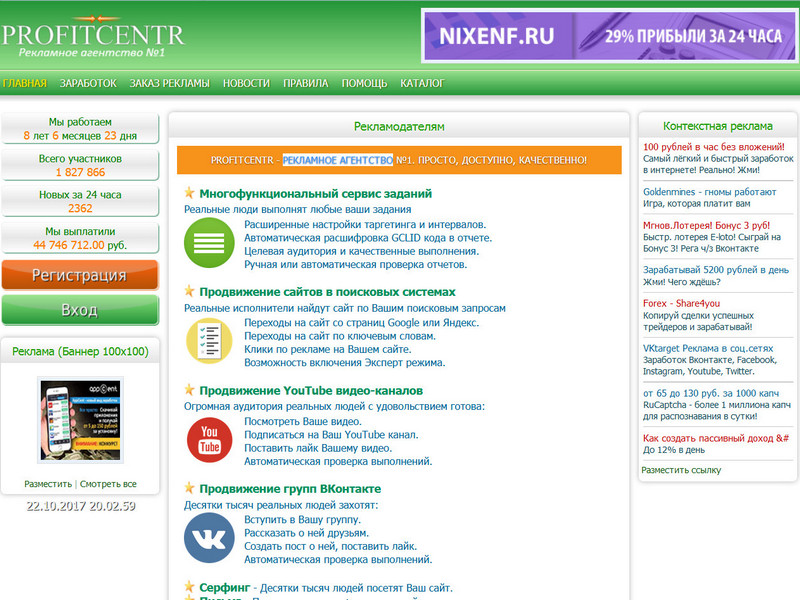Image resolution: width=800 pixels, height=600 pixels.
Task: Click the Разместить ссылку link
Action: (681, 470)
